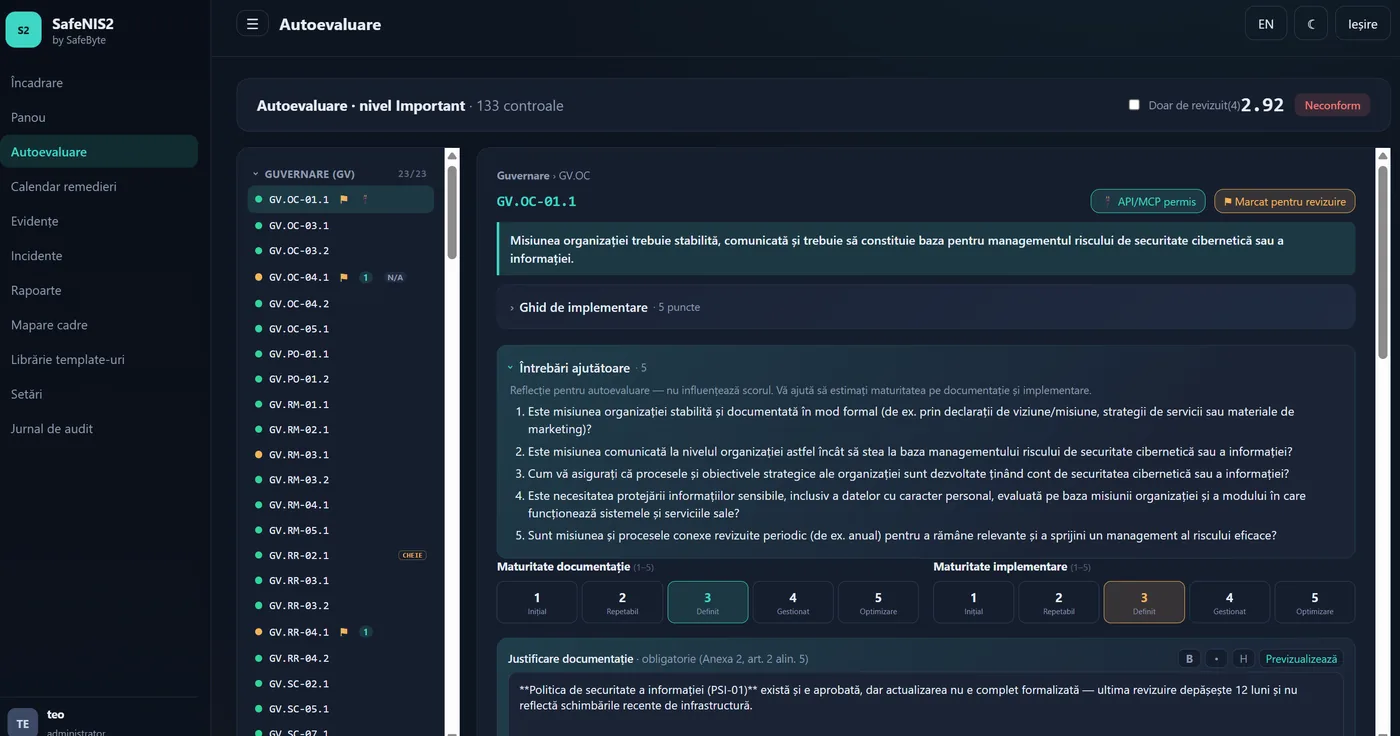
Task: Click the TE user avatar
Action: [23, 723]
